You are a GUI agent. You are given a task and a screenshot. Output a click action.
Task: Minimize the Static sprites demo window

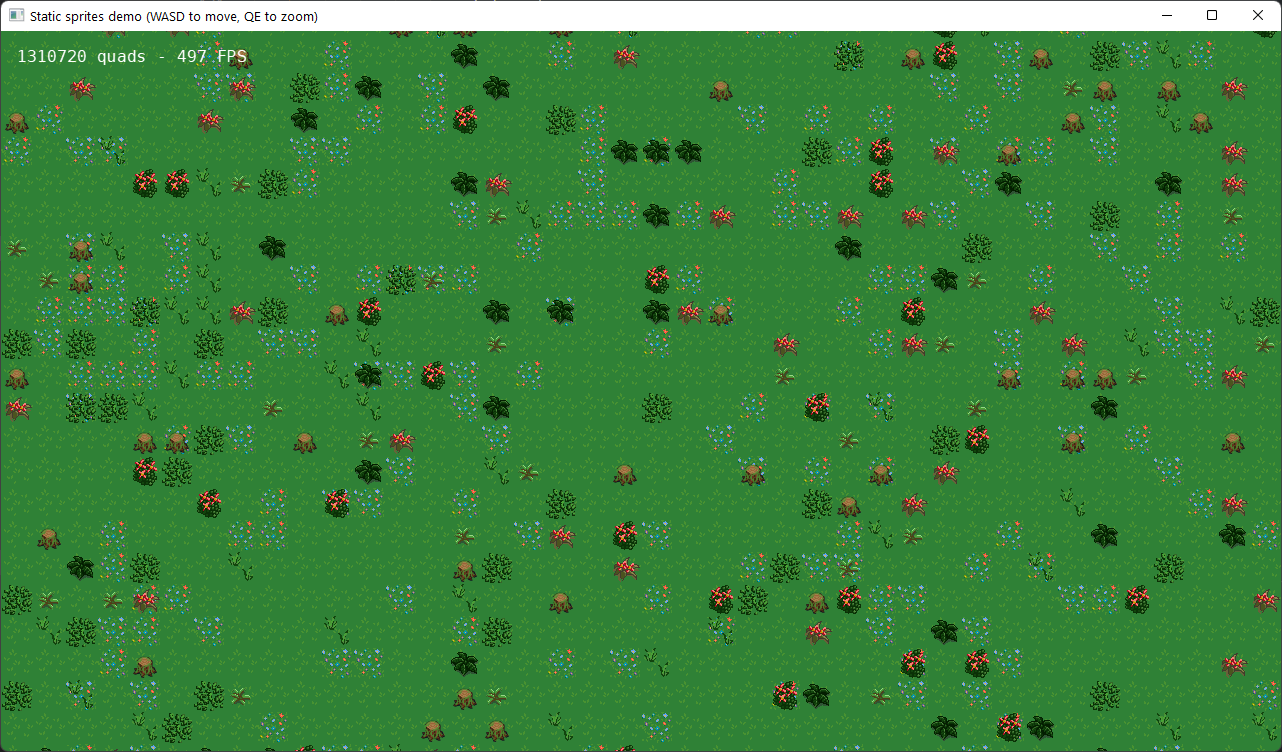(1166, 16)
